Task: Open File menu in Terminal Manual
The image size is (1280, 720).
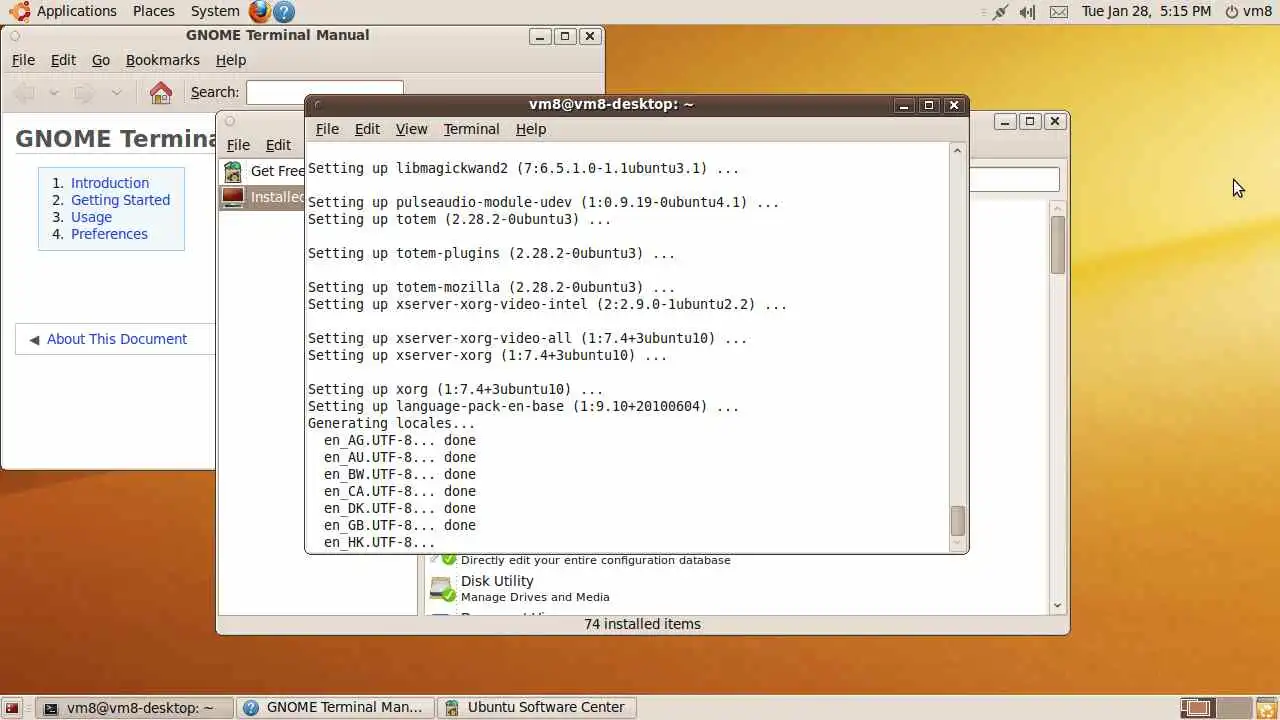Action: point(23,60)
